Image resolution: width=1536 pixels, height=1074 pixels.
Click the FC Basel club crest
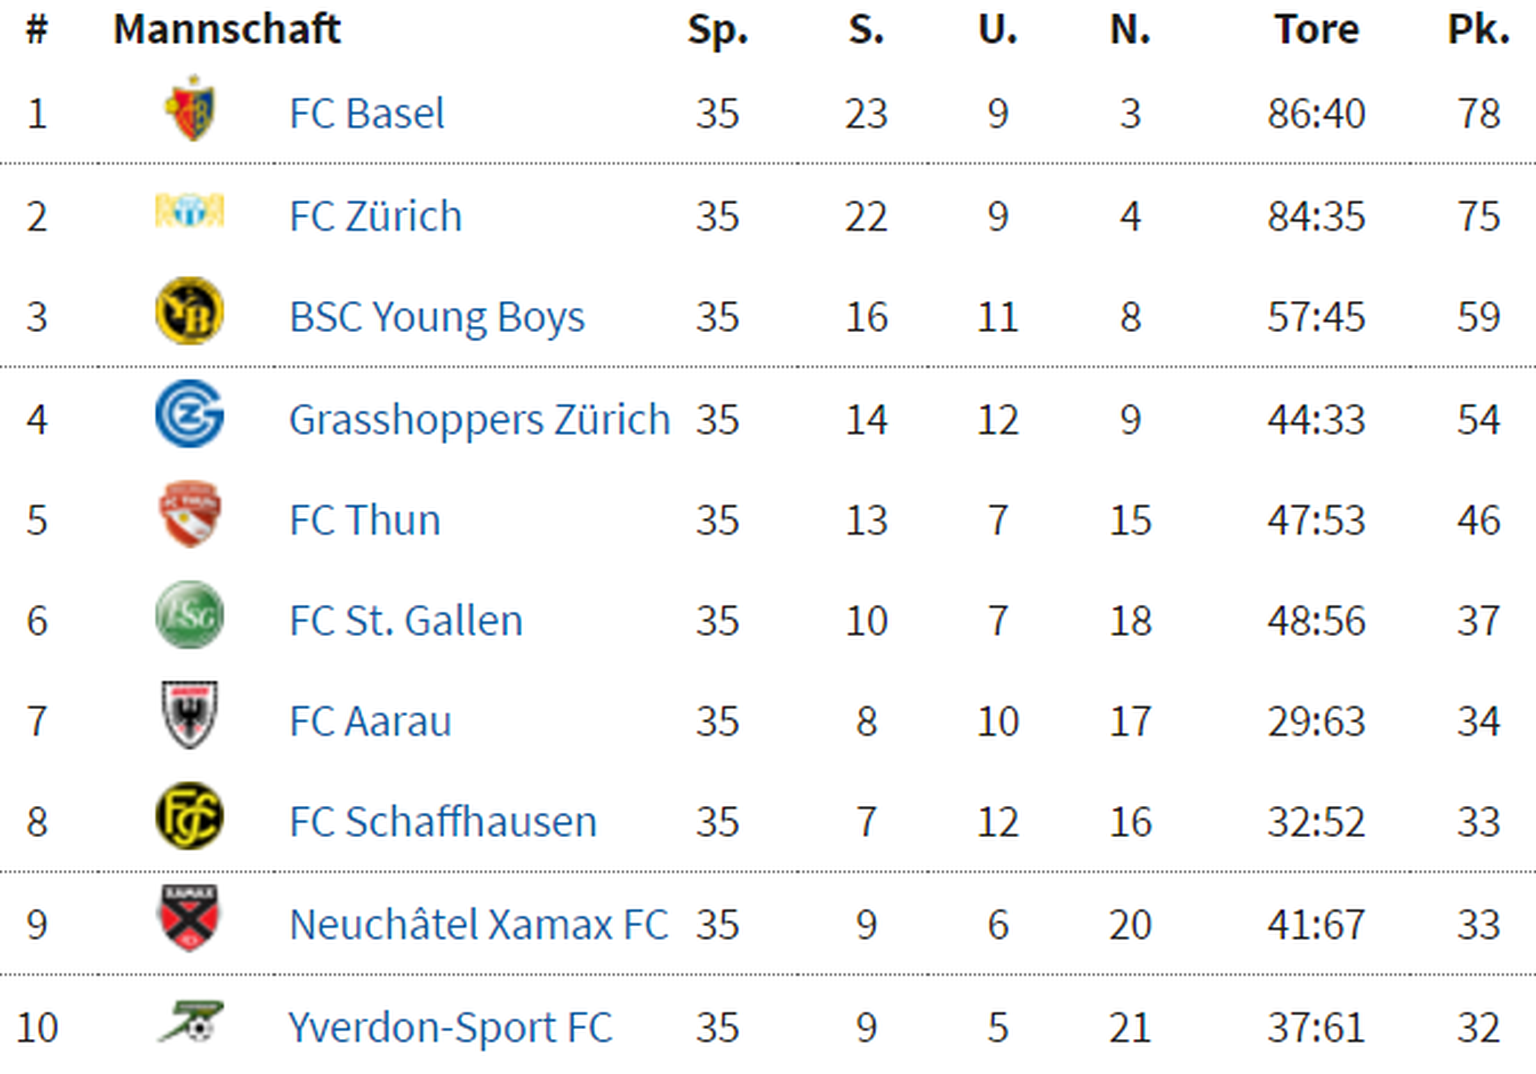(190, 109)
